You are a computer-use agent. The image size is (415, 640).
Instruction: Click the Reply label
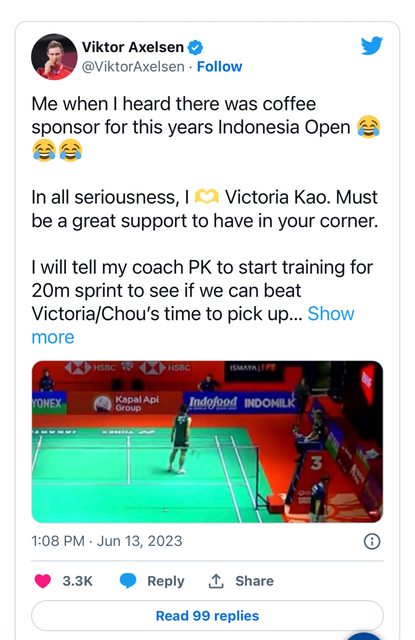coord(166,581)
